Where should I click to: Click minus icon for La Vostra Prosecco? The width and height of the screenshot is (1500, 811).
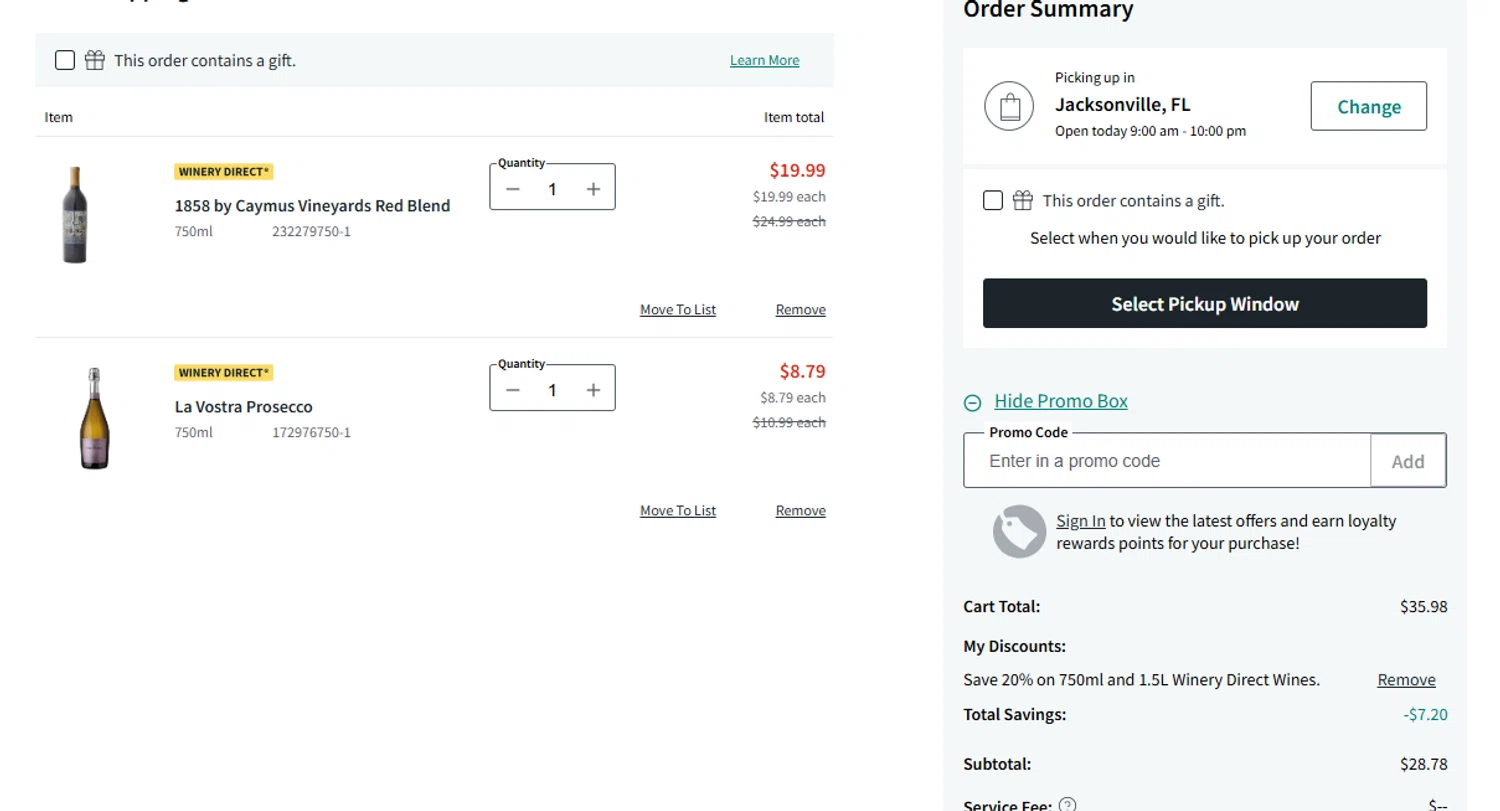[x=513, y=390]
